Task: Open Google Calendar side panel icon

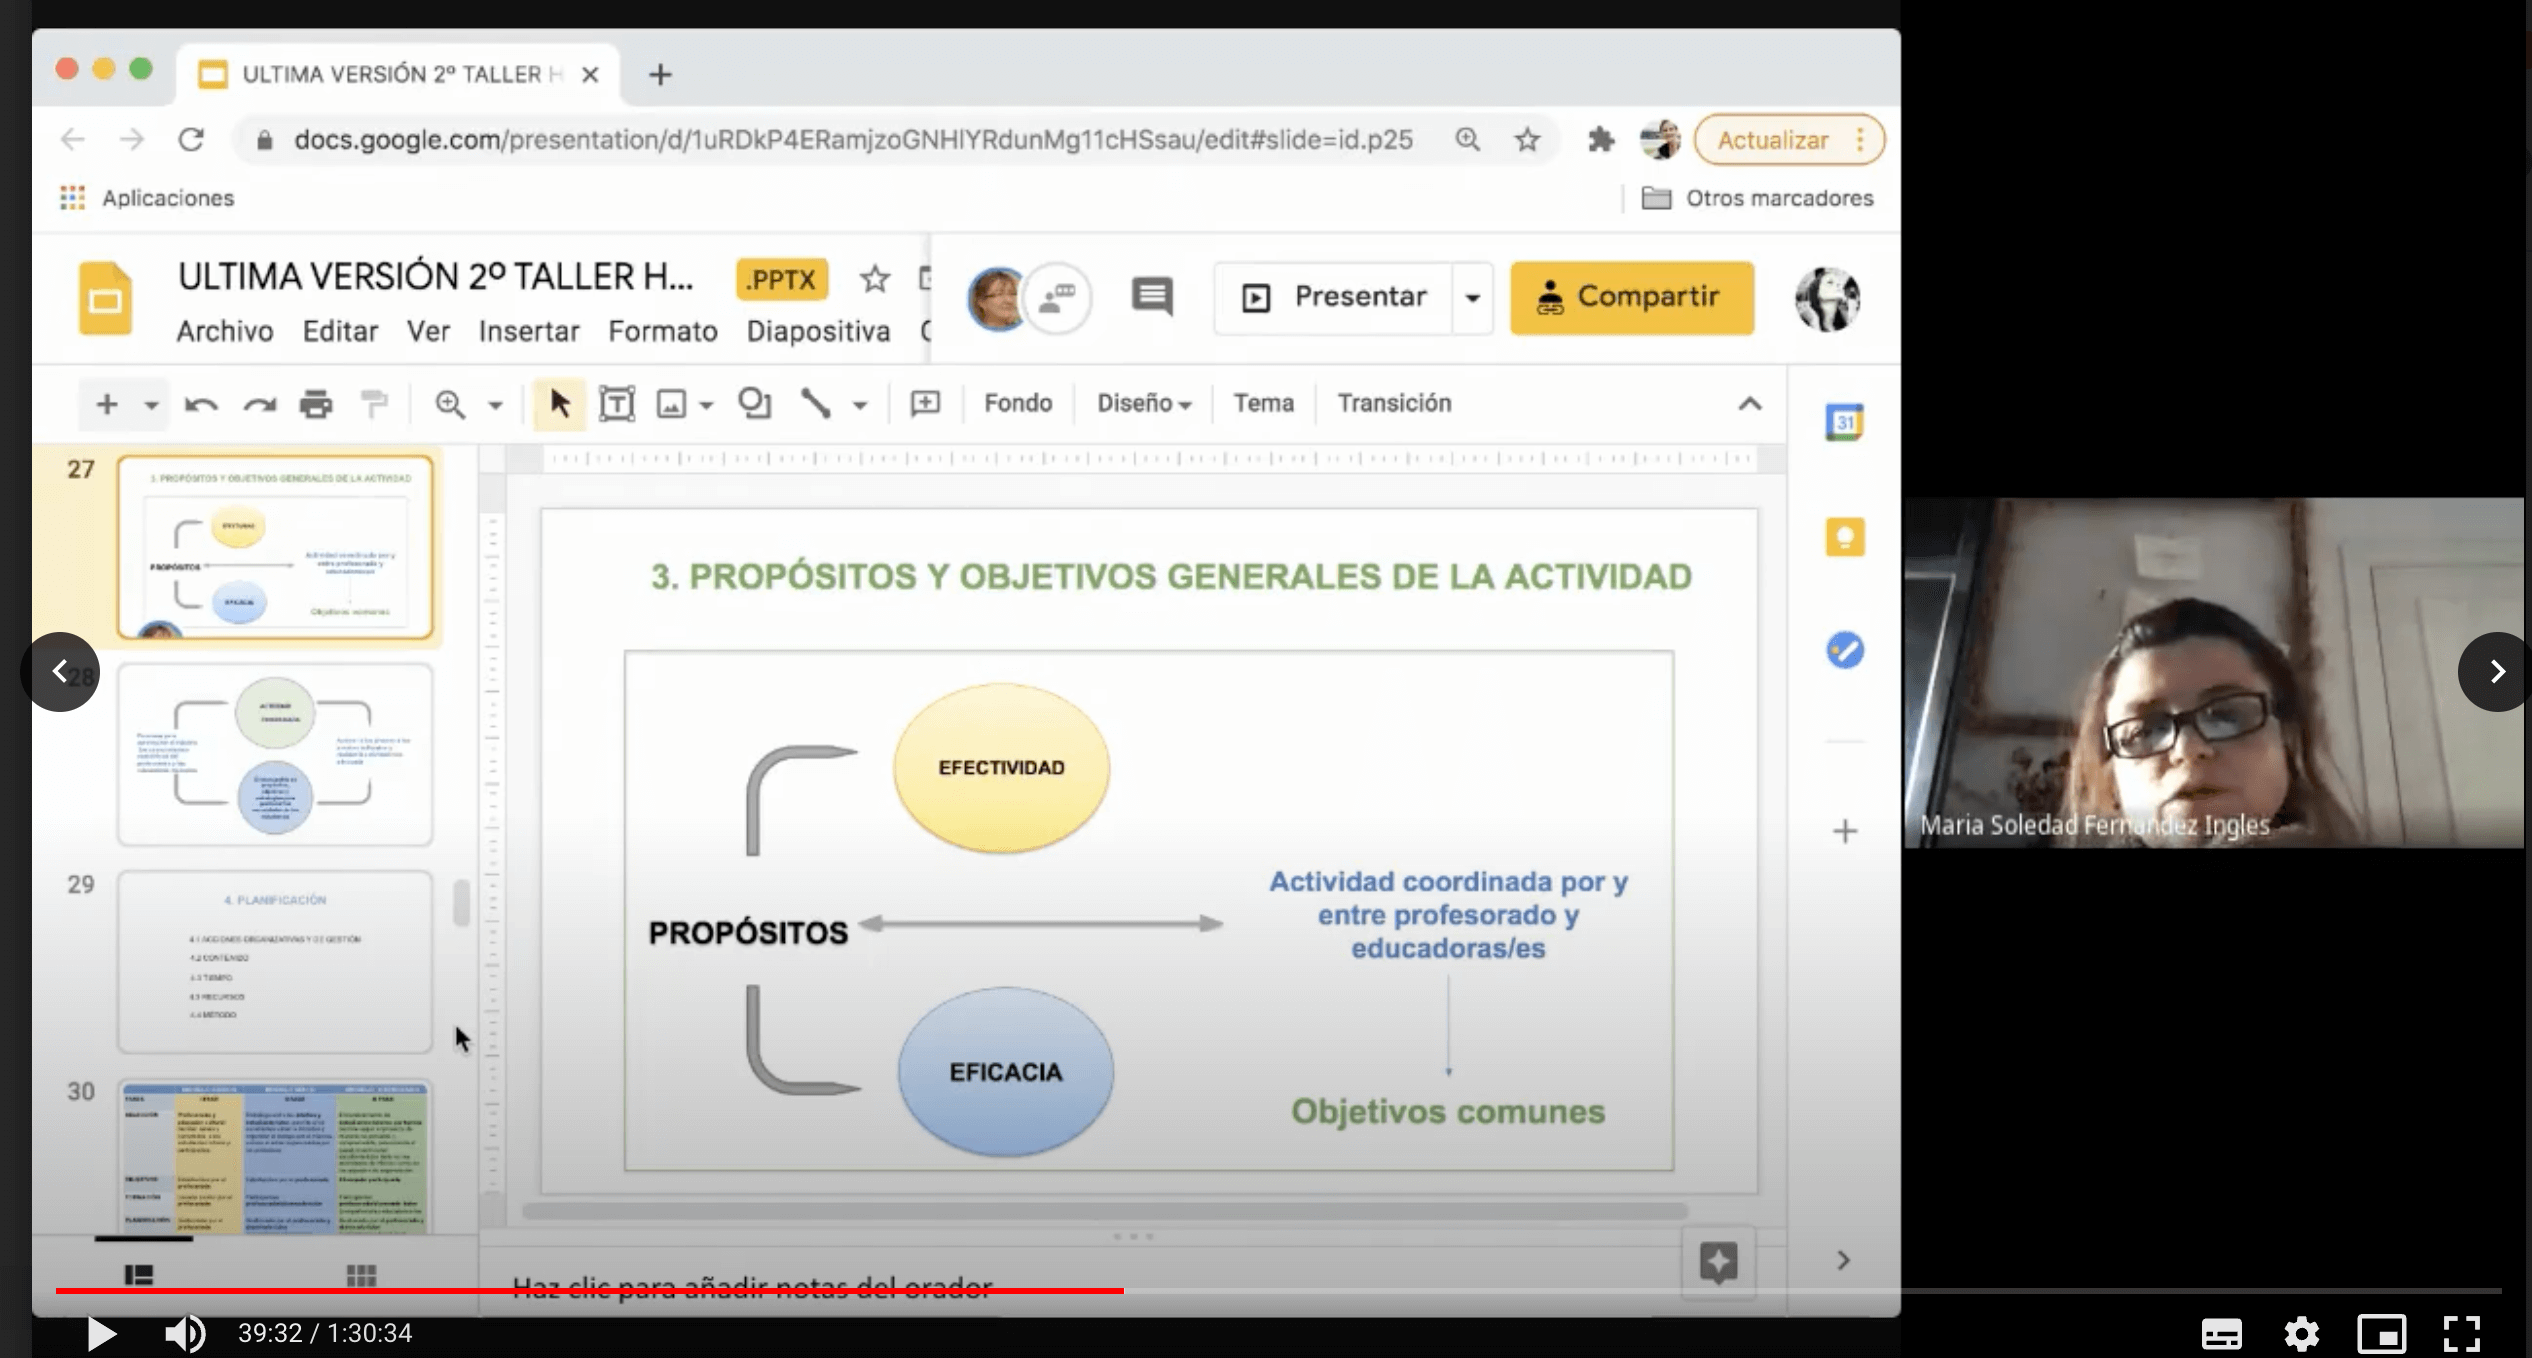Action: click(x=1844, y=423)
